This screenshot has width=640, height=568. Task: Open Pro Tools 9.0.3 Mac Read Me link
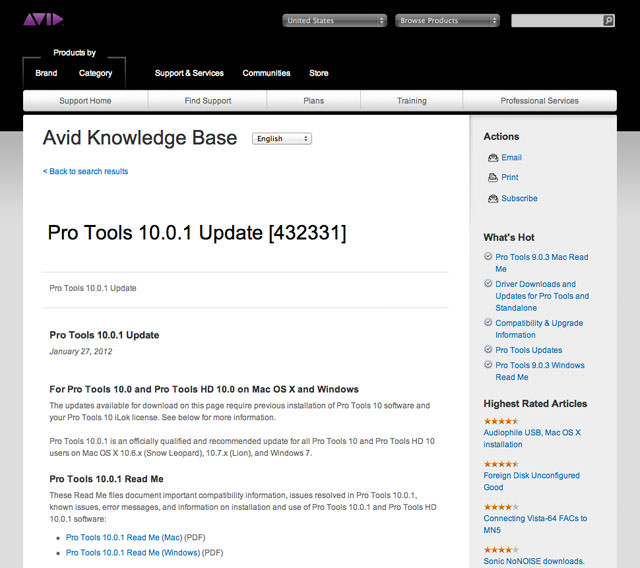point(542,263)
